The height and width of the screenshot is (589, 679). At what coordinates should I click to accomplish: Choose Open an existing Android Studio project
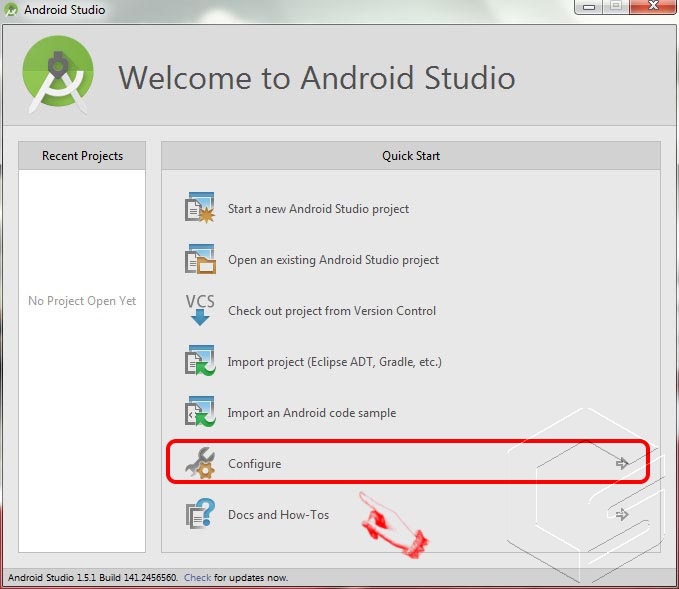click(x=333, y=260)
